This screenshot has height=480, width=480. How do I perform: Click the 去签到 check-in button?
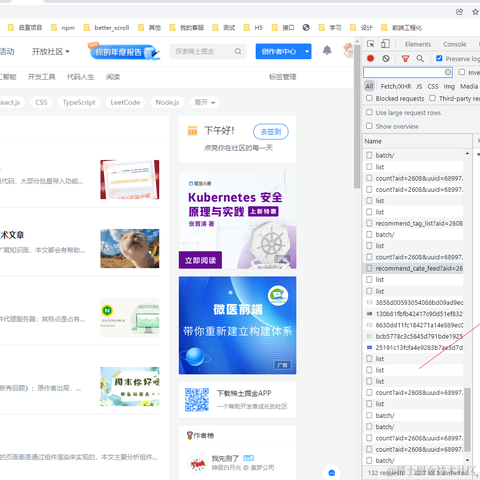271,132
